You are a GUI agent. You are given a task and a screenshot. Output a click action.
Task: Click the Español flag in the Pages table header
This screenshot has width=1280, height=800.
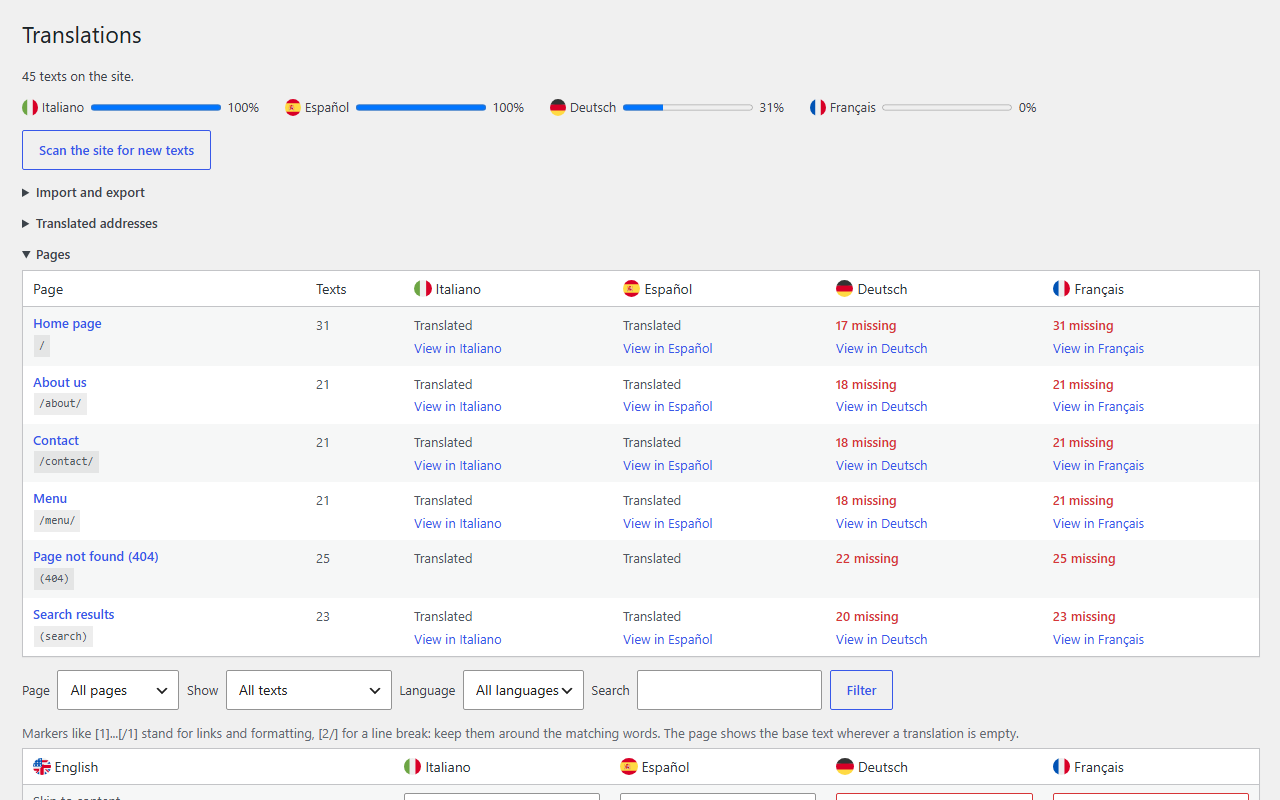(631, 289)
